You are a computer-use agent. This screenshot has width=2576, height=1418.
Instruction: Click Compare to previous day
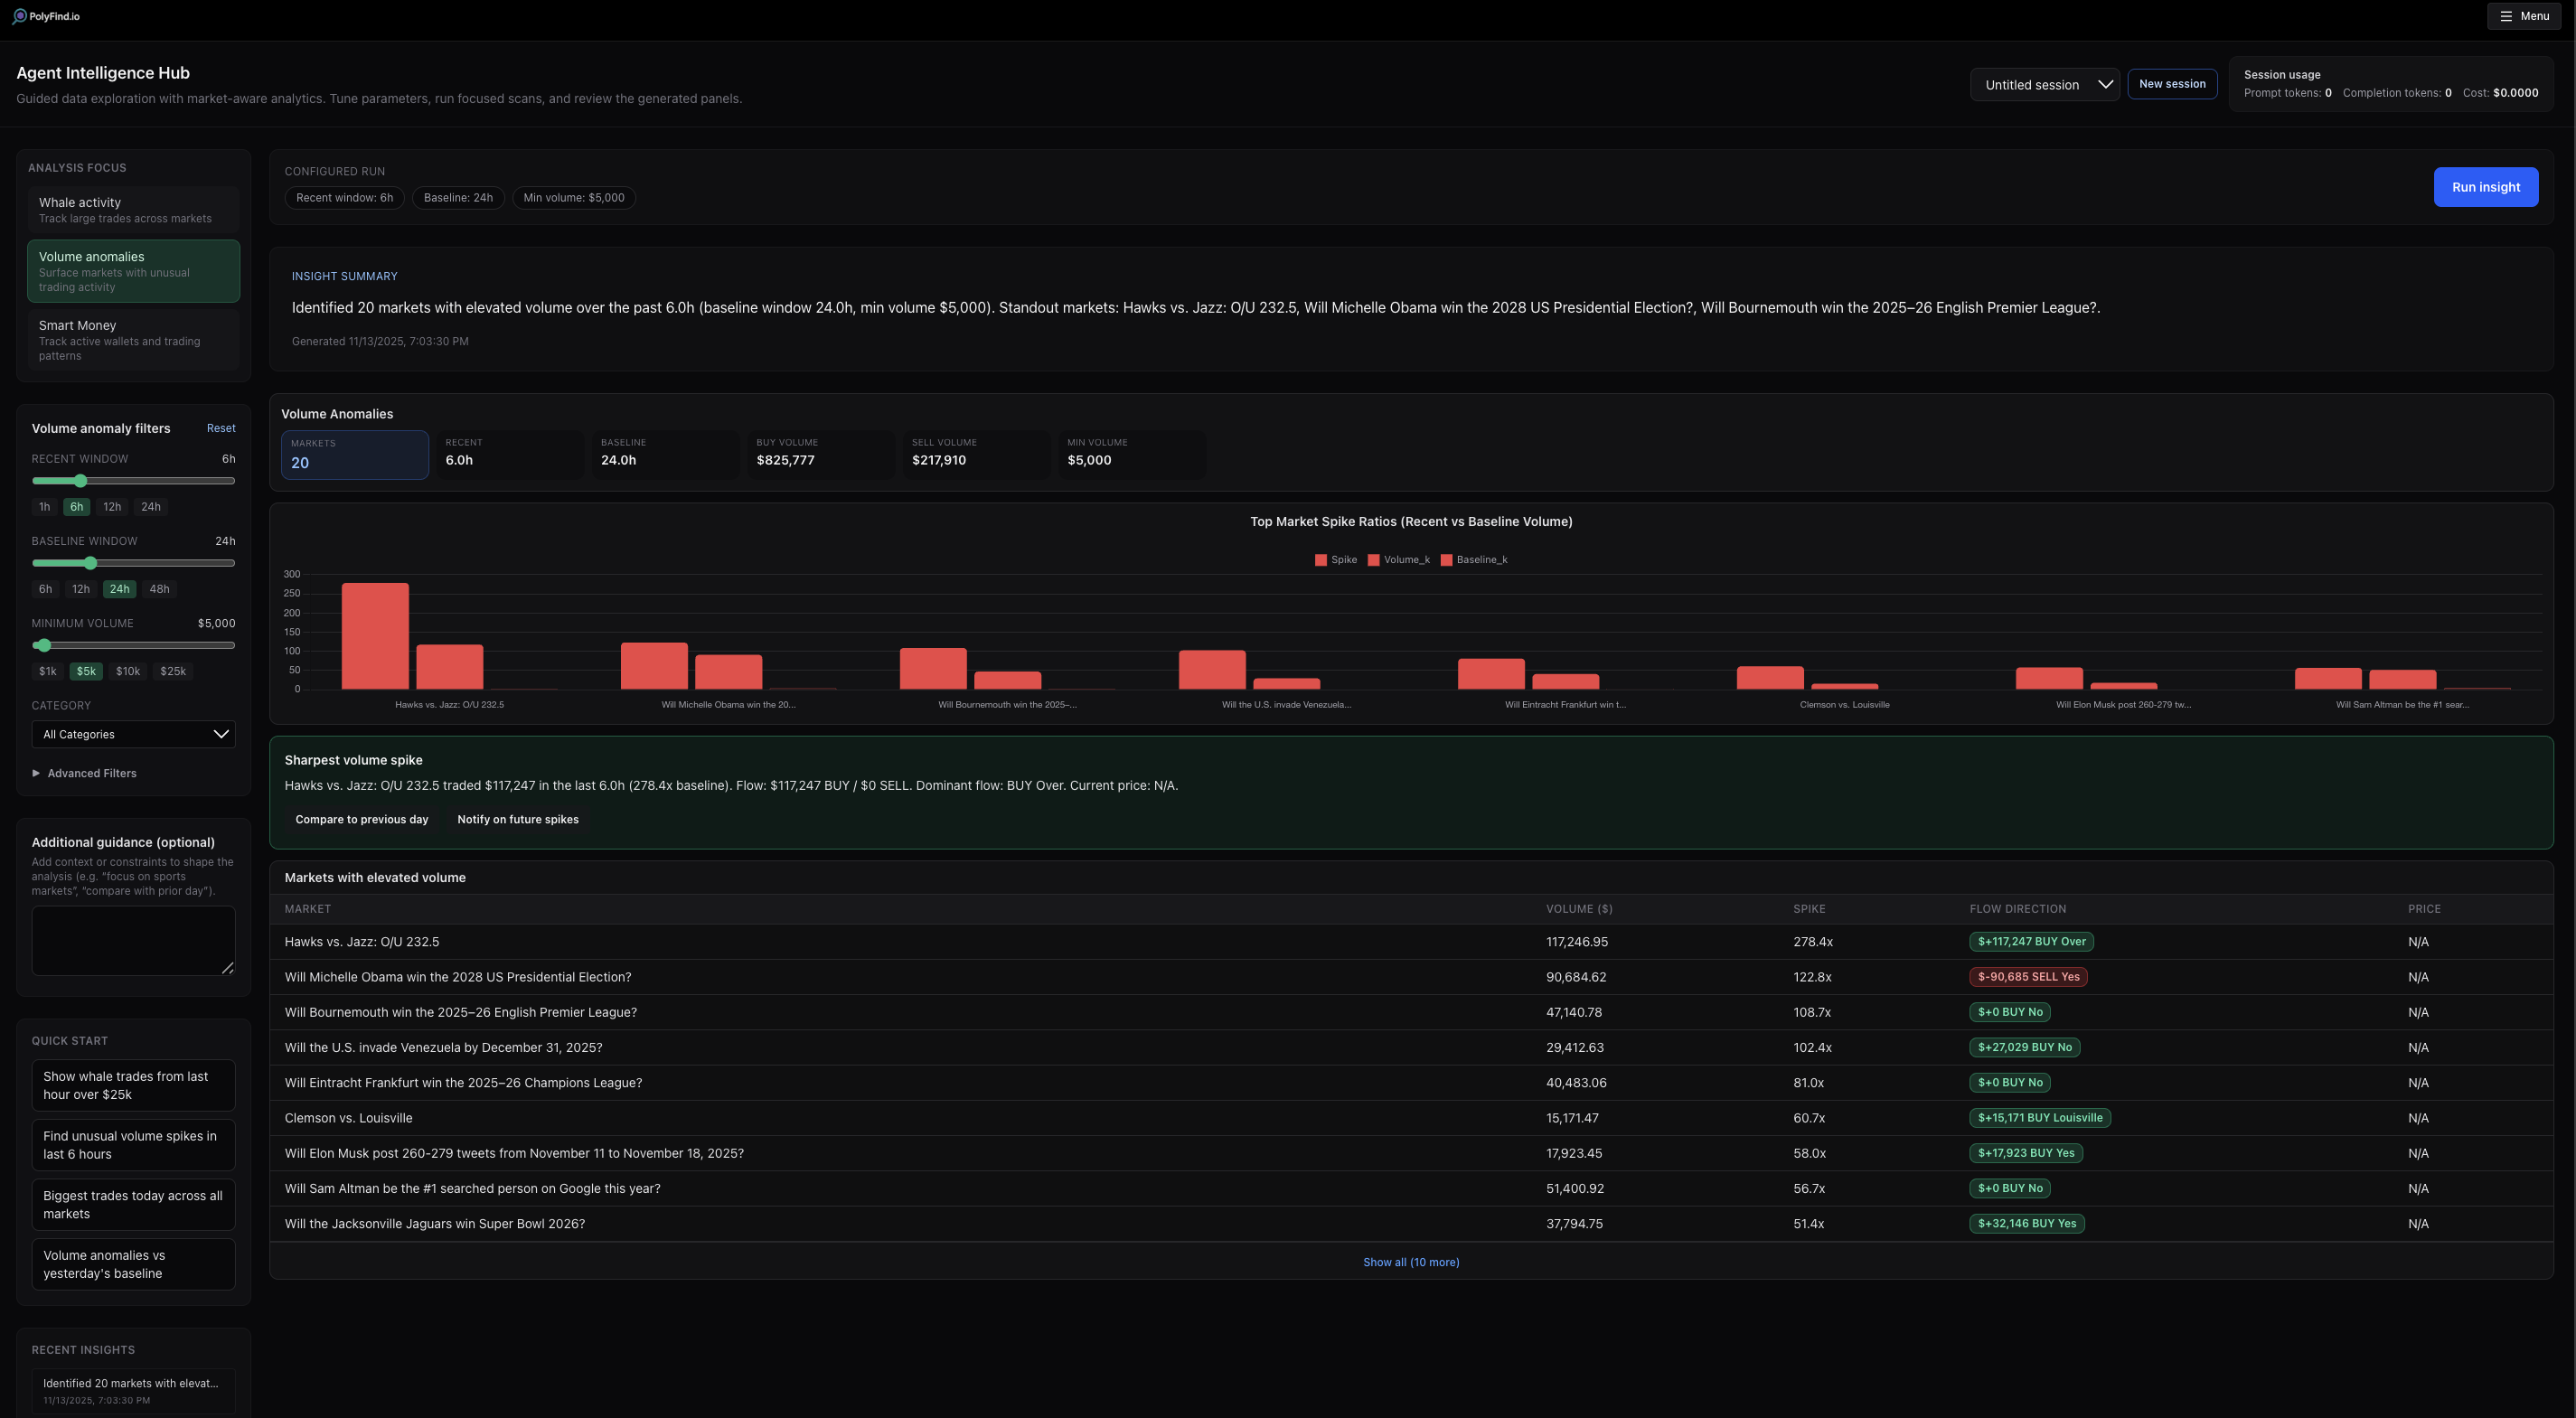tap(362, 819)
